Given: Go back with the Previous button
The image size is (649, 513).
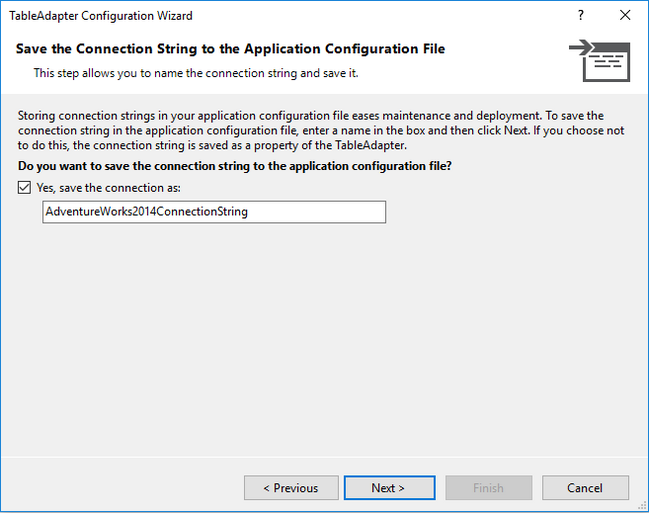Looking at the screenshot, I should (x=291, y=488).
